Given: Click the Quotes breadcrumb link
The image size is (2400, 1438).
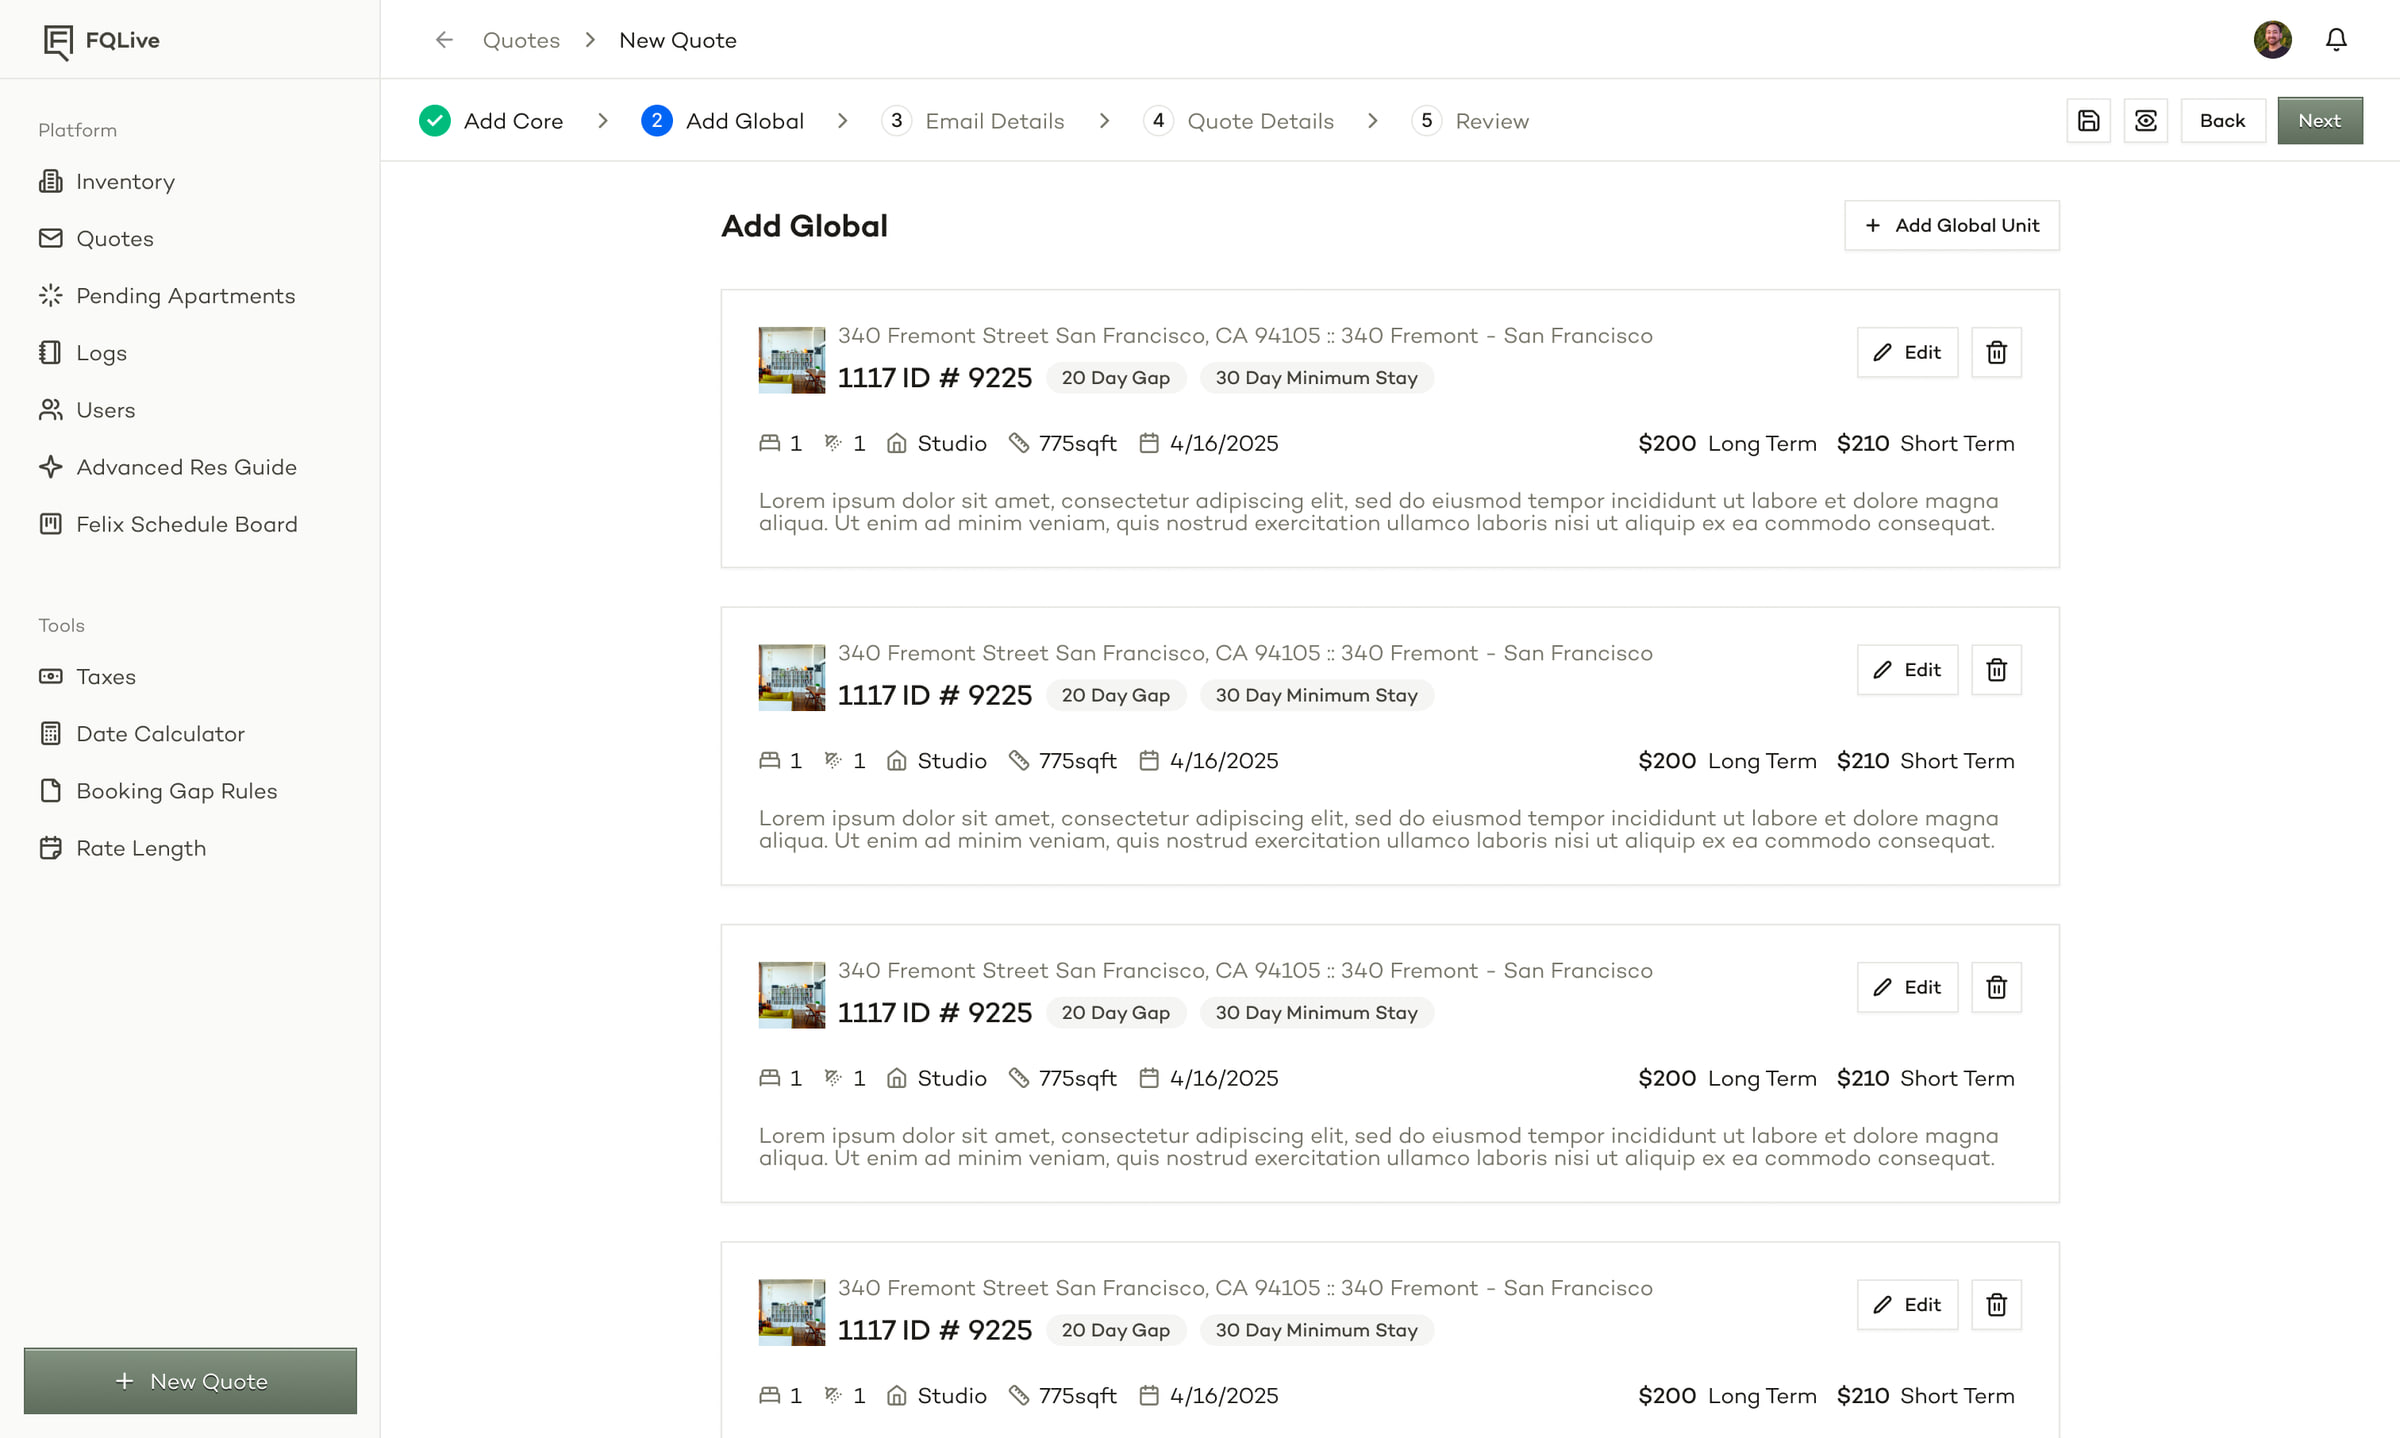Looking at the screenshot, I should tap(521, 40).
